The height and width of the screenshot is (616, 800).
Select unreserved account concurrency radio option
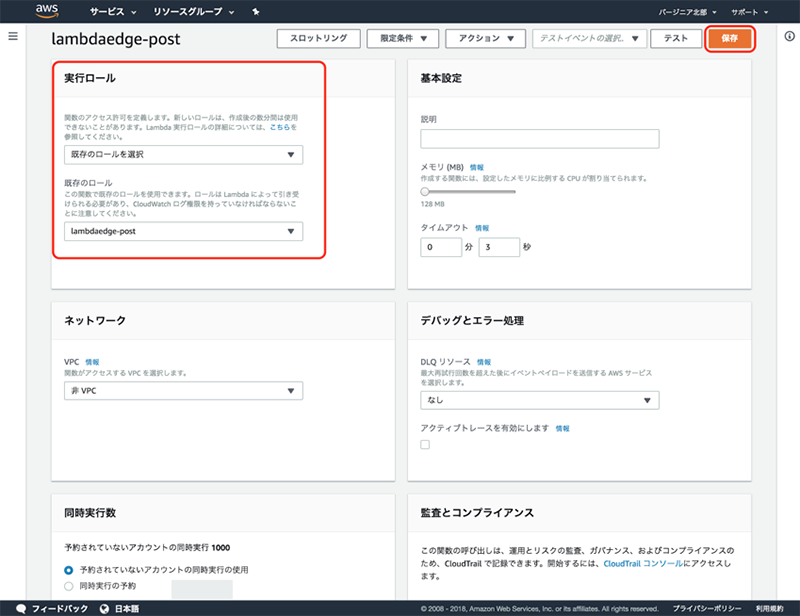coord(69,569)
